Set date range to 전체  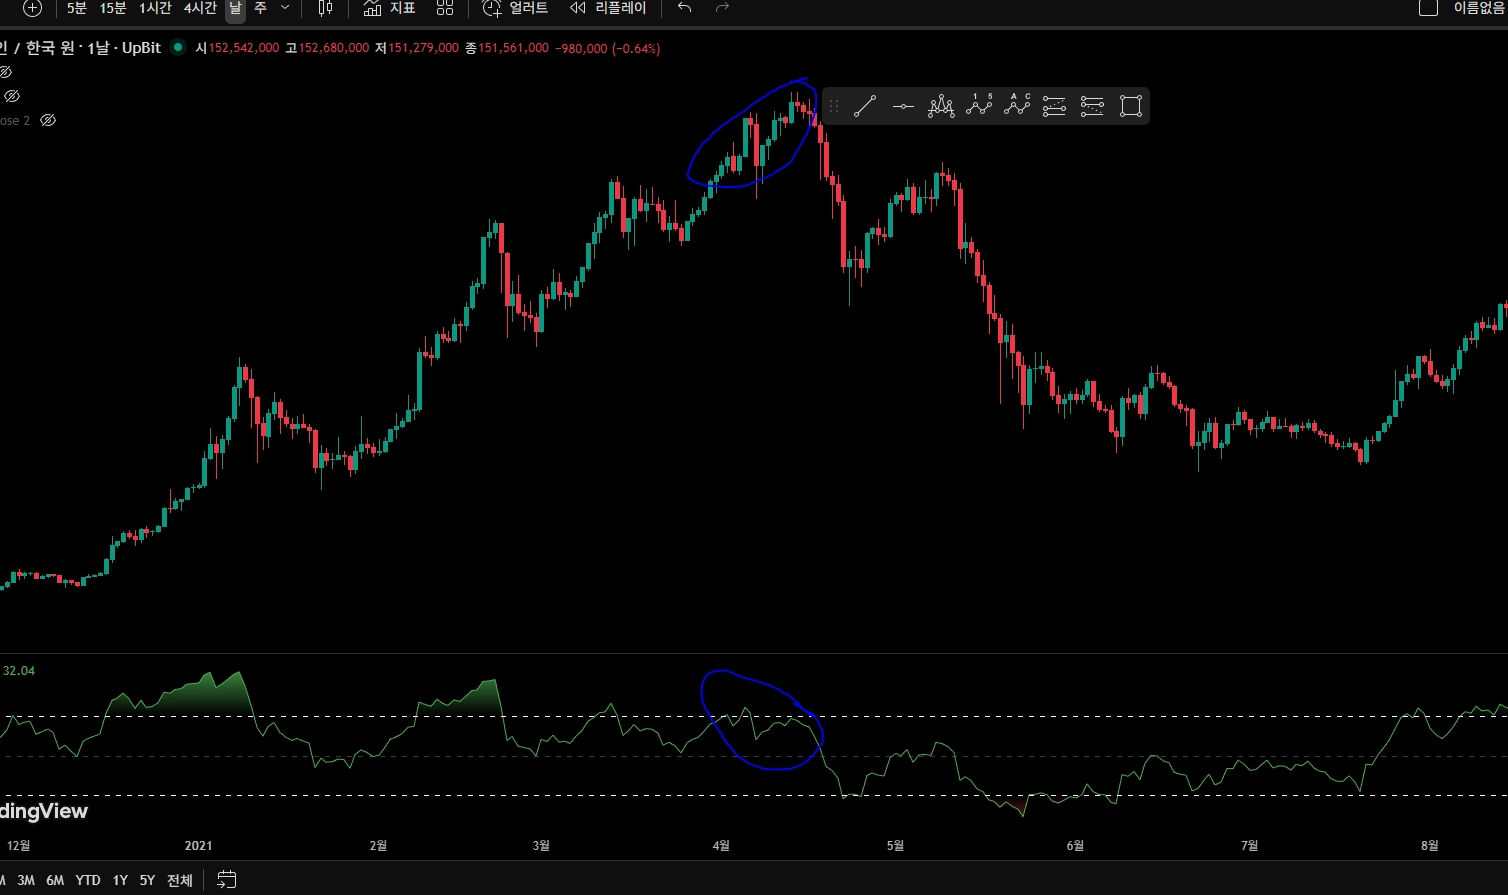coord(180,880)
